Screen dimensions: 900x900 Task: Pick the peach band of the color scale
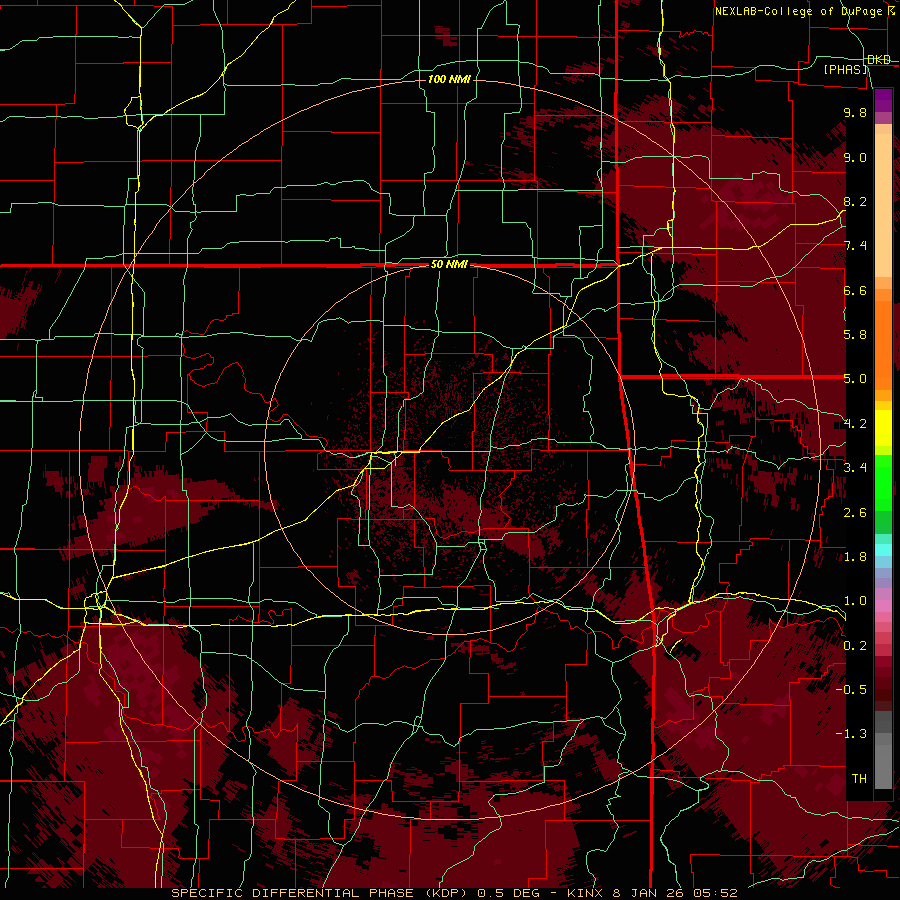coord(883,205)
